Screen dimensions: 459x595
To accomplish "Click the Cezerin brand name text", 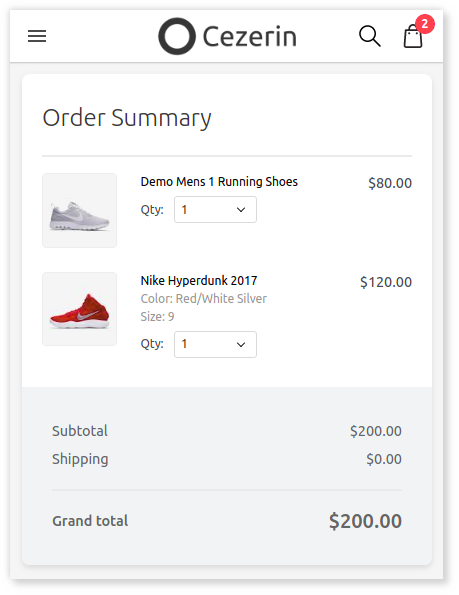I will (250, 37).
